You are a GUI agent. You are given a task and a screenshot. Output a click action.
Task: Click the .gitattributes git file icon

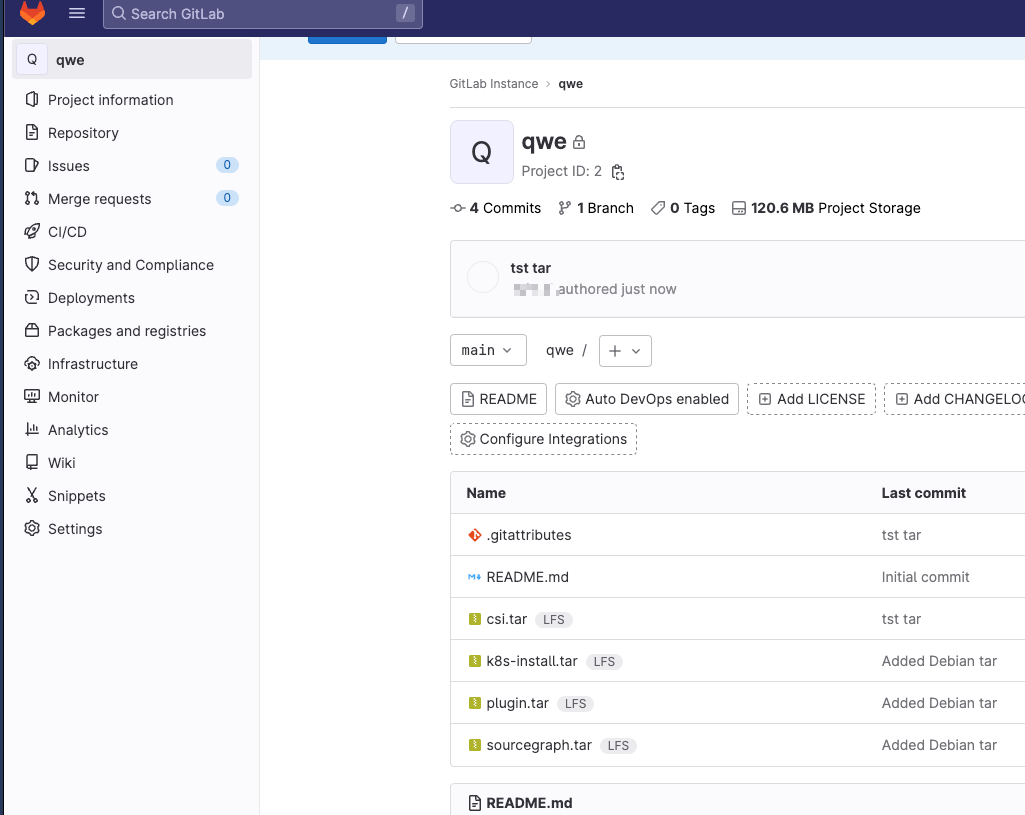tap(475, 535)
